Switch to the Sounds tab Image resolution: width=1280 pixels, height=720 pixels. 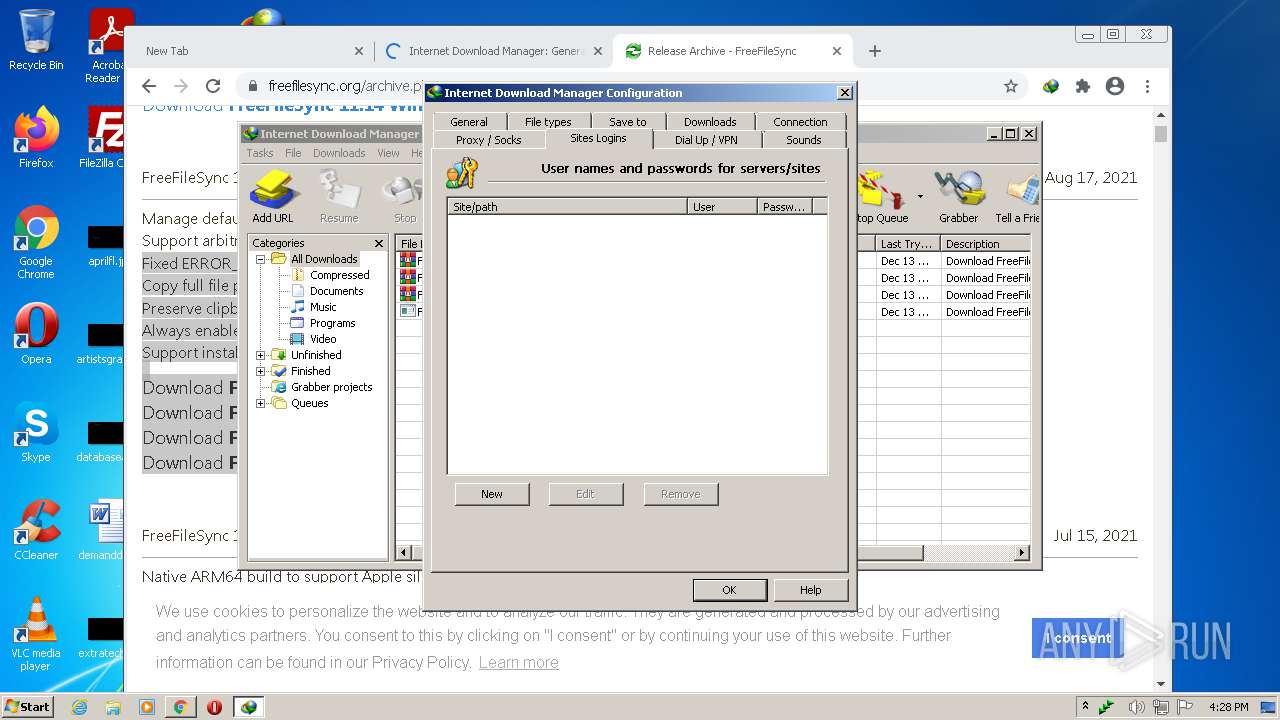click(x=803, y=140)
